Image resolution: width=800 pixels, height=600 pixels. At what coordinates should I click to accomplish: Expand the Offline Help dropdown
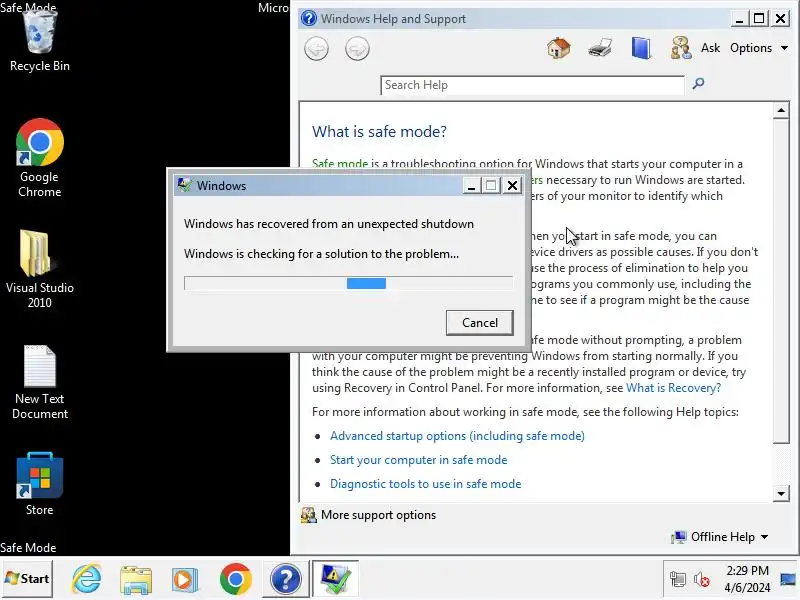[719, 537]
